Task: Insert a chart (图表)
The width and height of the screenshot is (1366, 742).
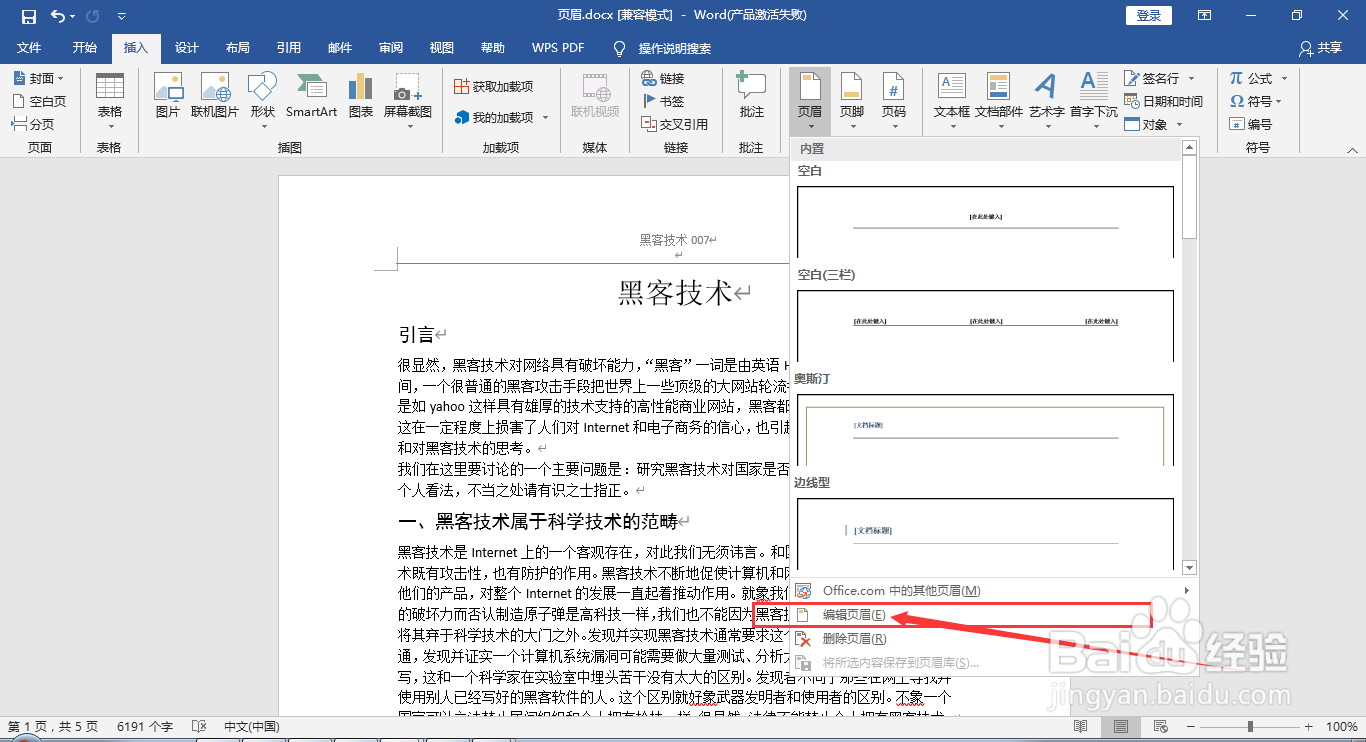Action: tap(361, 98)
